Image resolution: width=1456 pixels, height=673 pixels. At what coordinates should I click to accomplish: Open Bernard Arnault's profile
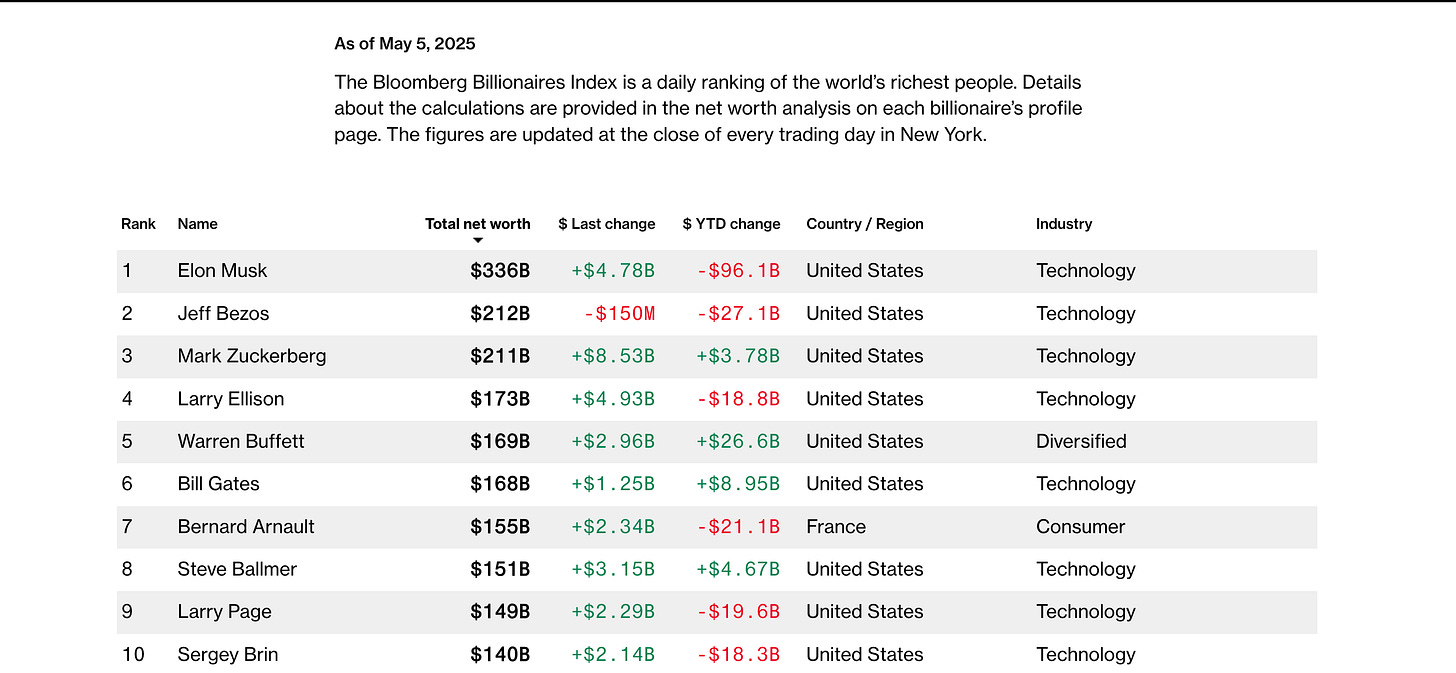click(x=245, y=527)
